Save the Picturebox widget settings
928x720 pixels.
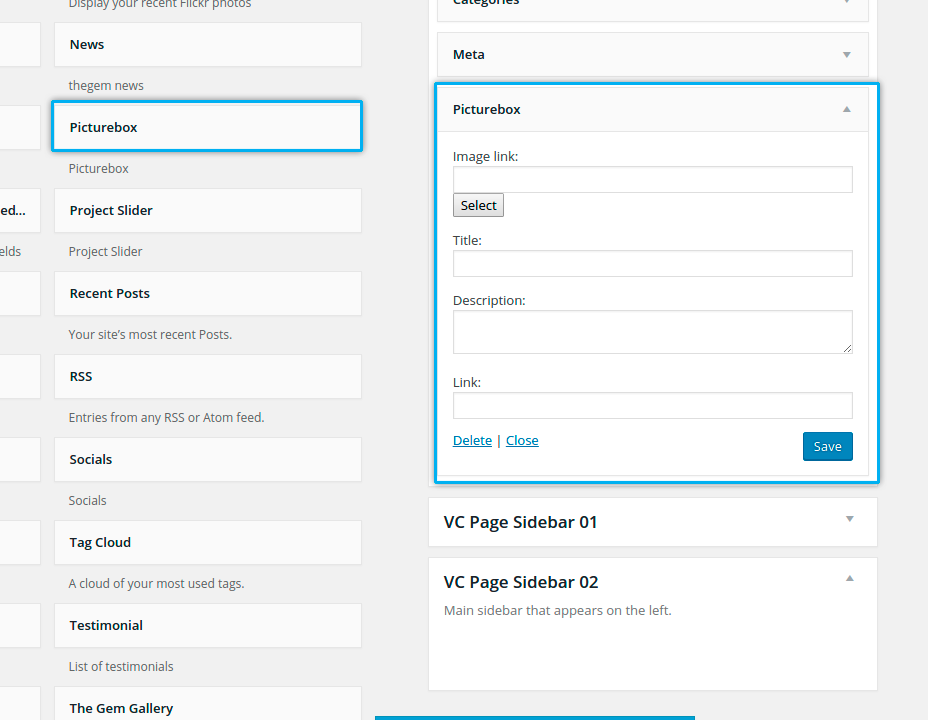pyautogui.click(x=827, y=447)
